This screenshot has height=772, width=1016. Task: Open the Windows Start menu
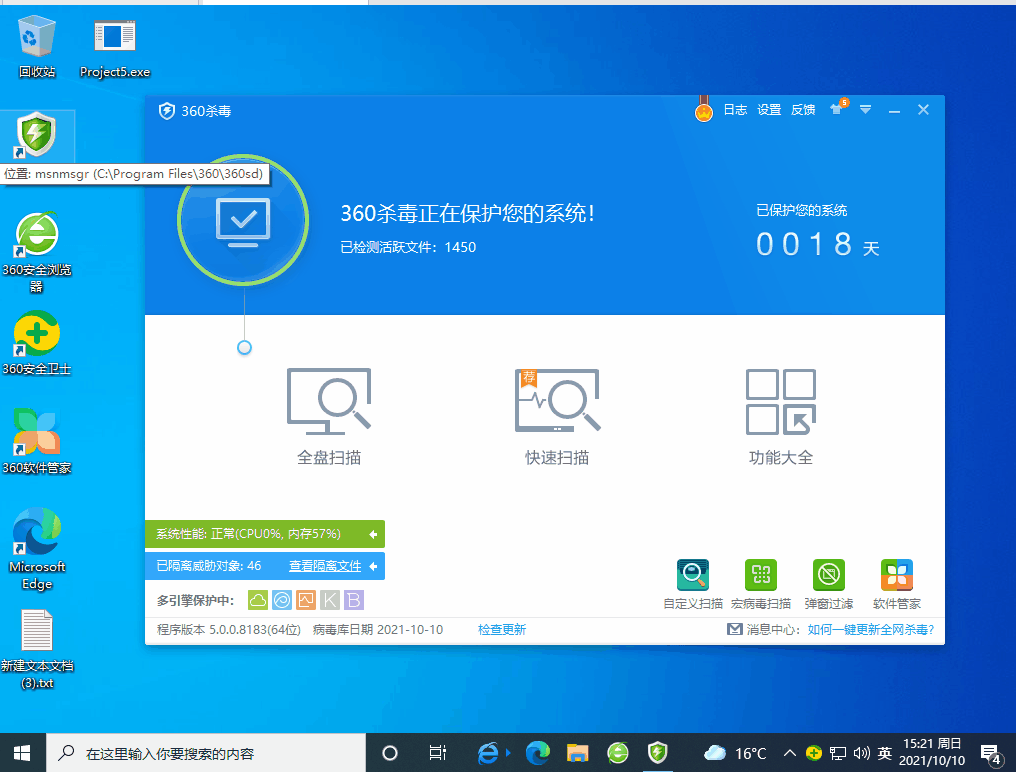(22, 753)
